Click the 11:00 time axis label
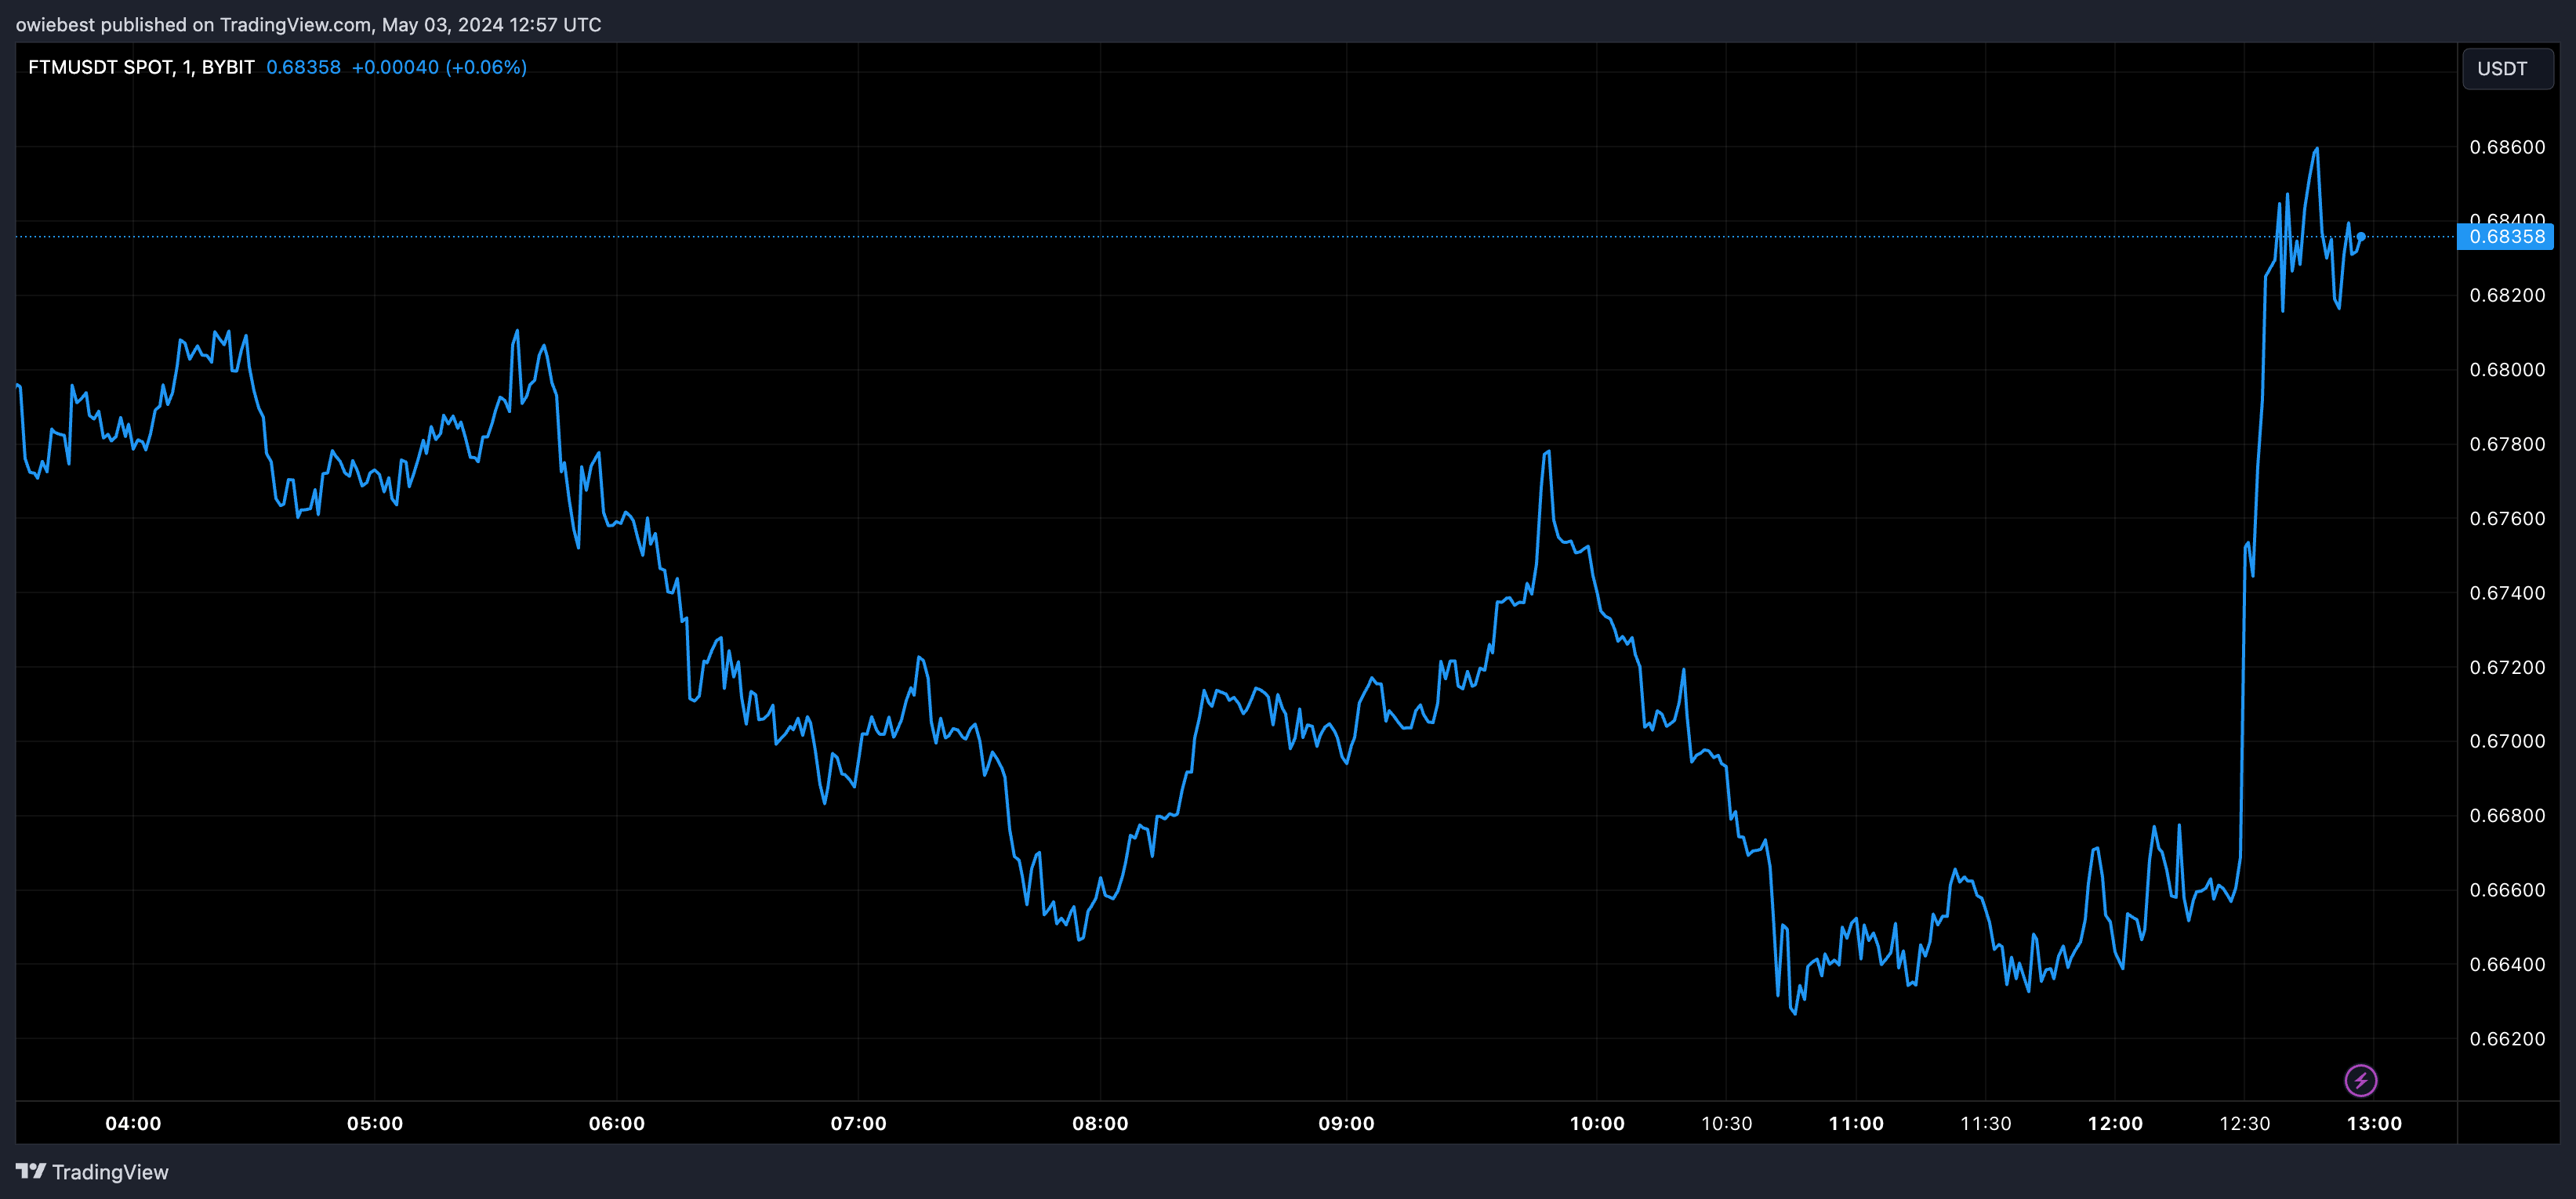 (x=1856, y=1123)
